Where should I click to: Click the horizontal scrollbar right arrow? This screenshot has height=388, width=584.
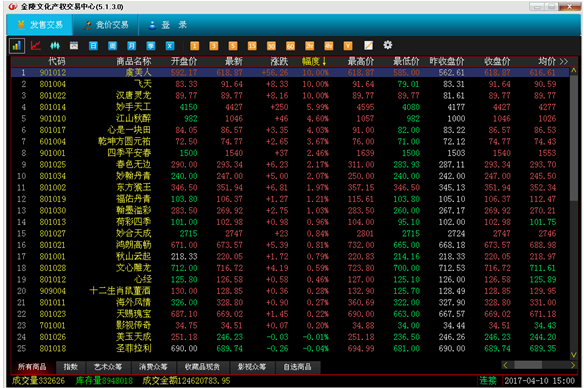pyautogui.click(x=573, y=365)
